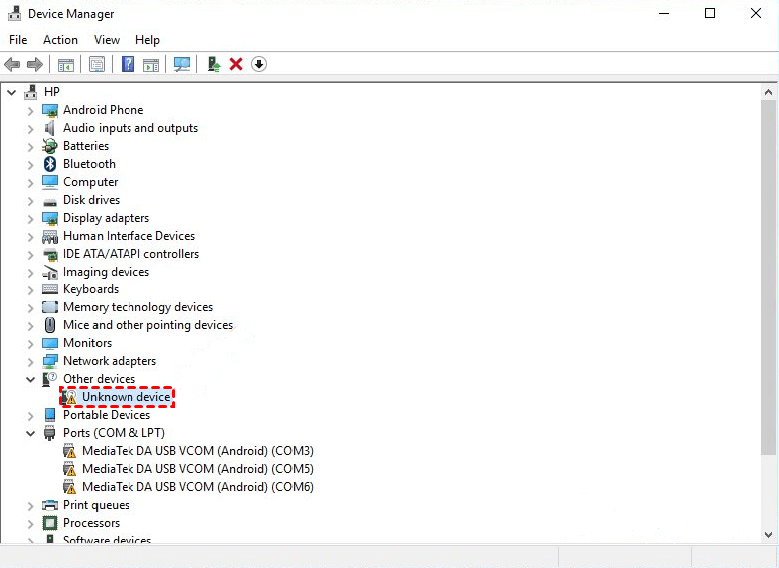
Task: Expand the Computer category
Action: [x=30, y=183]
